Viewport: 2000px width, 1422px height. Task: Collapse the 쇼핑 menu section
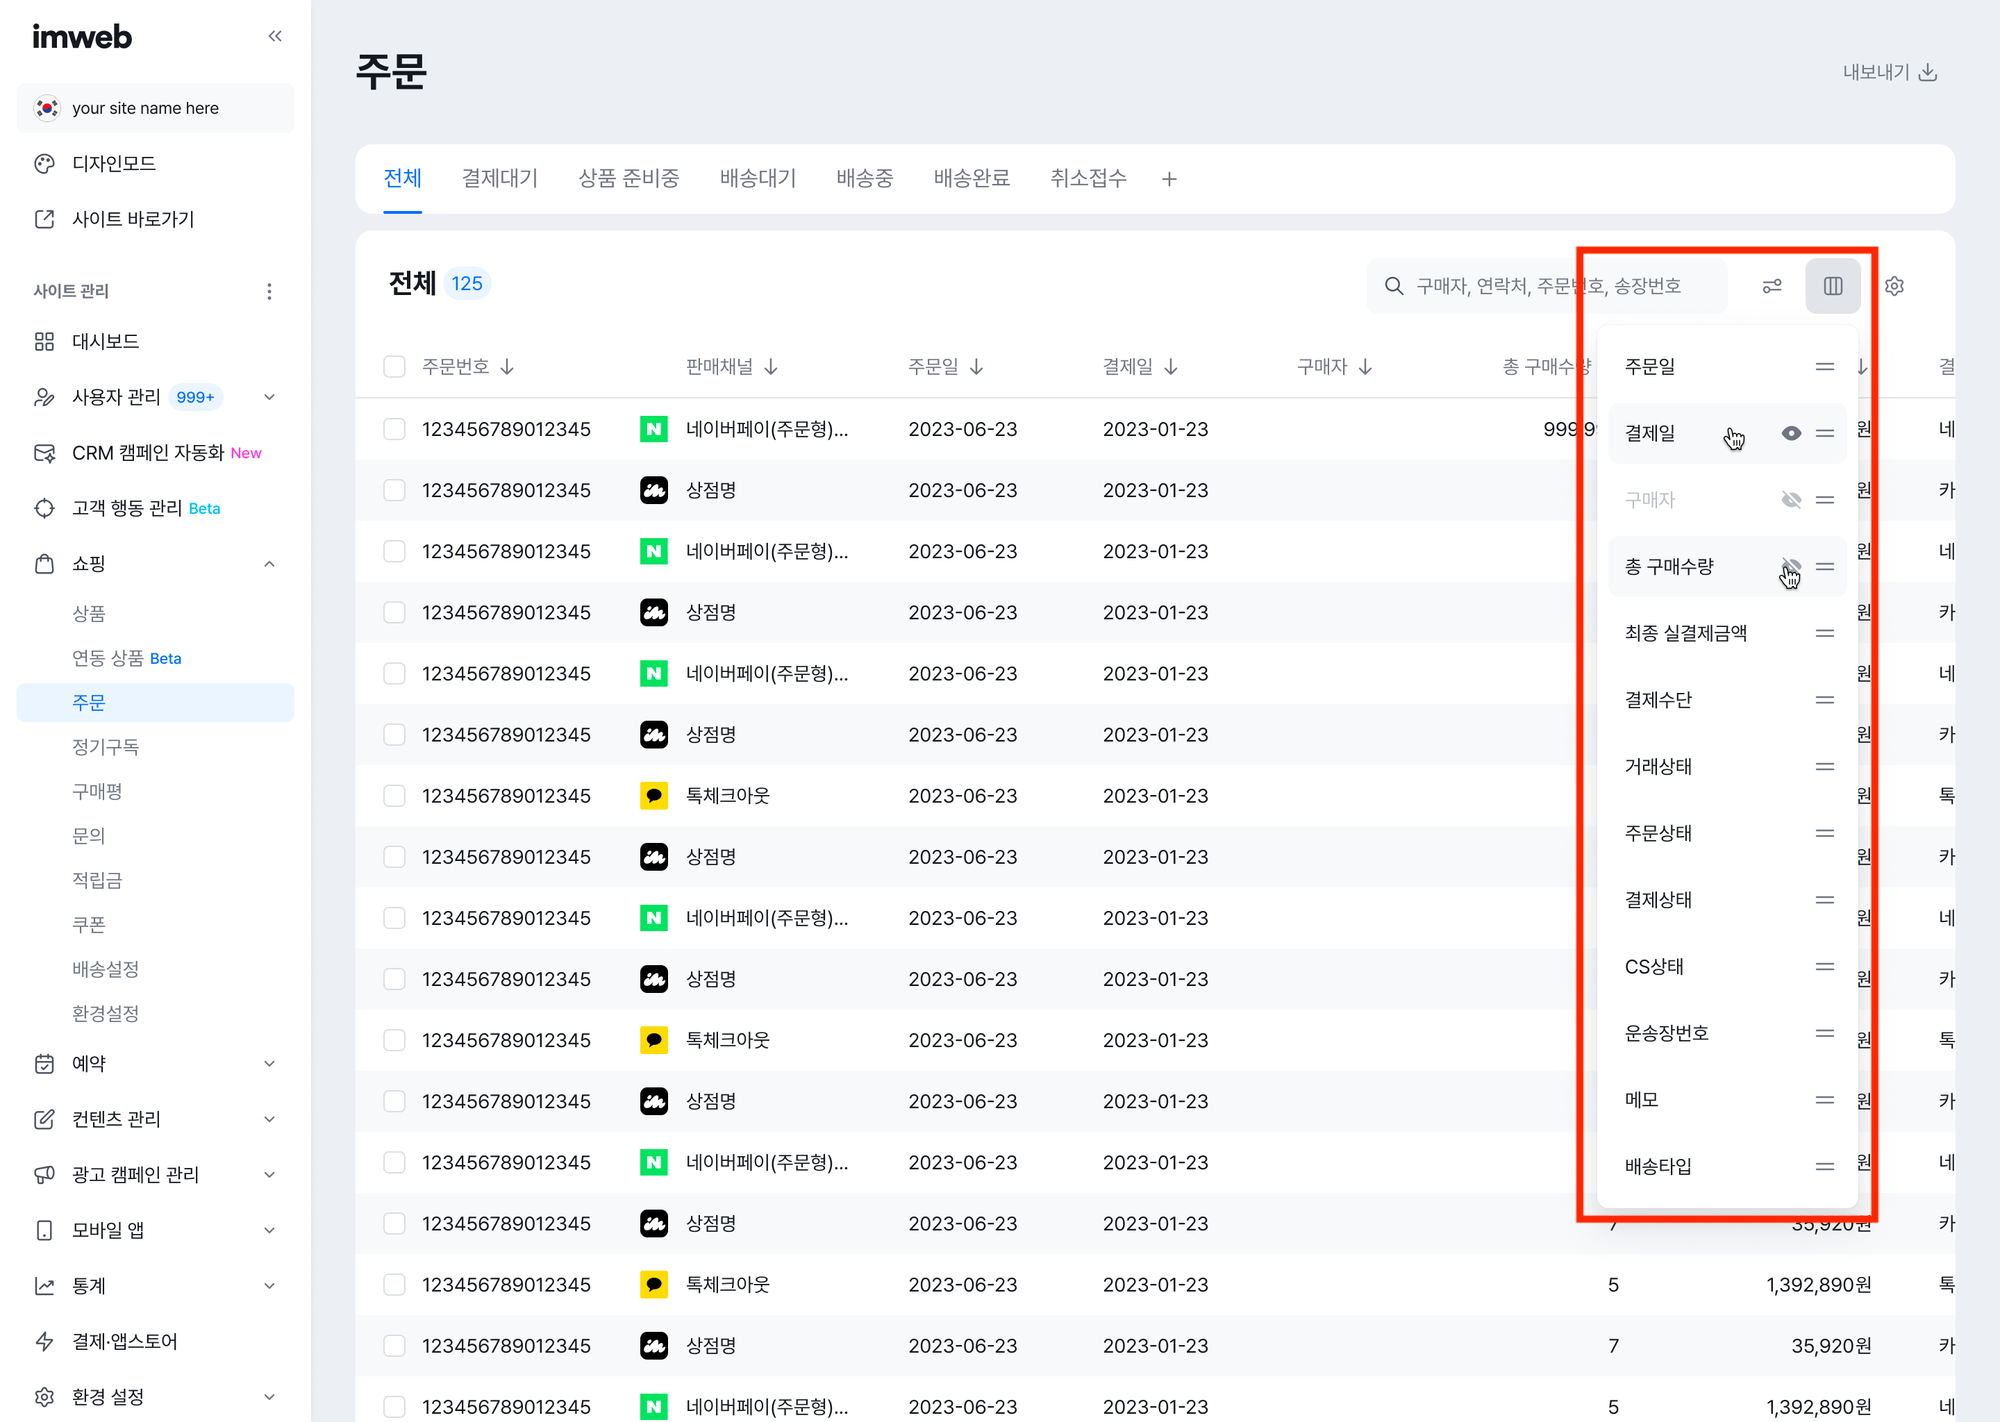(269, 564)
